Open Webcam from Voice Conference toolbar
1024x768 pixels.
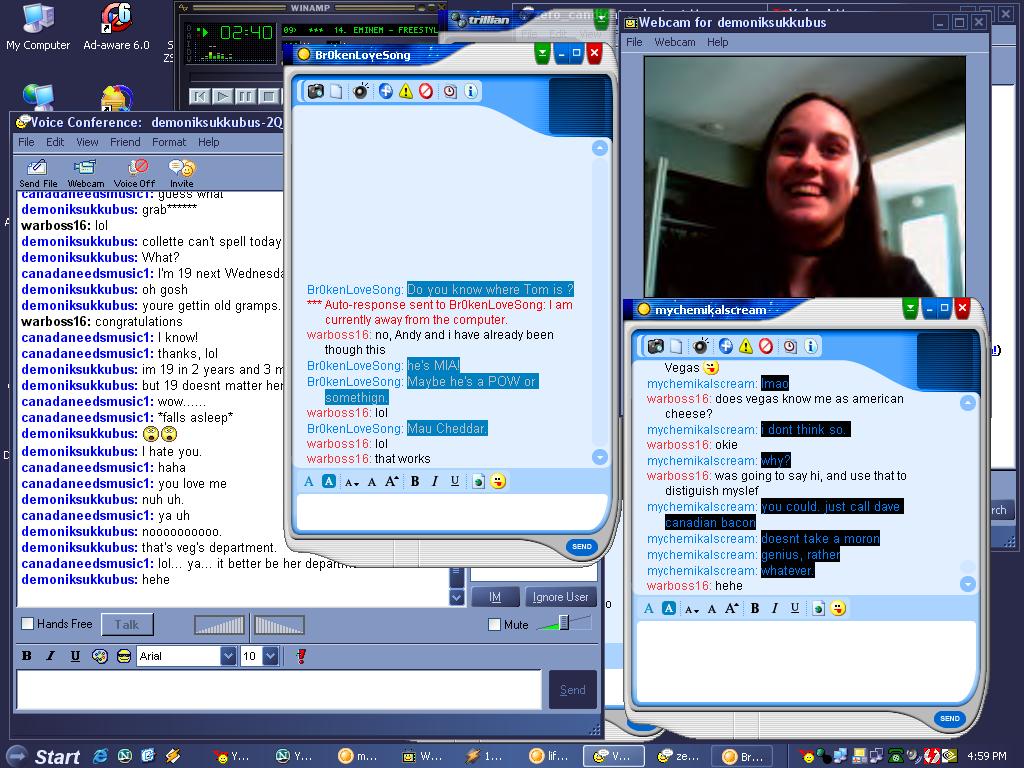(86, 174)
